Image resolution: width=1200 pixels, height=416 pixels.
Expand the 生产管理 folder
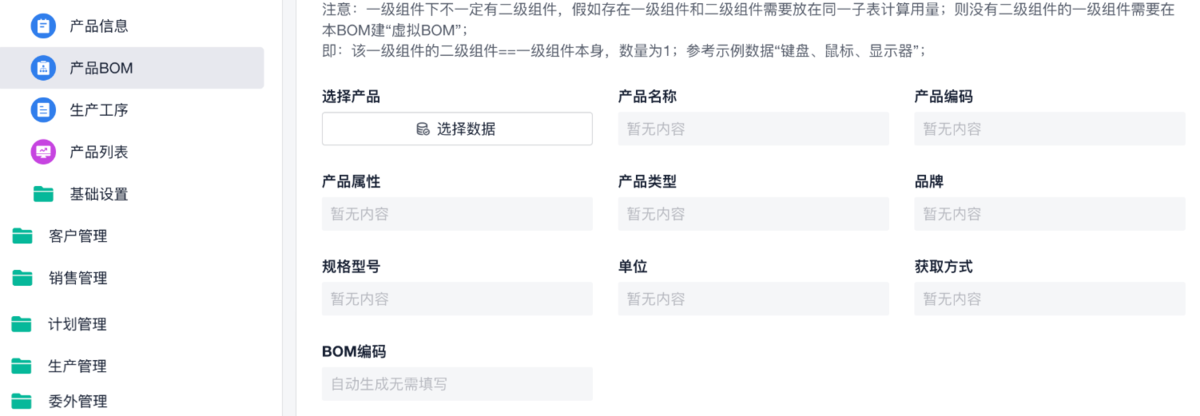(77, 366)
